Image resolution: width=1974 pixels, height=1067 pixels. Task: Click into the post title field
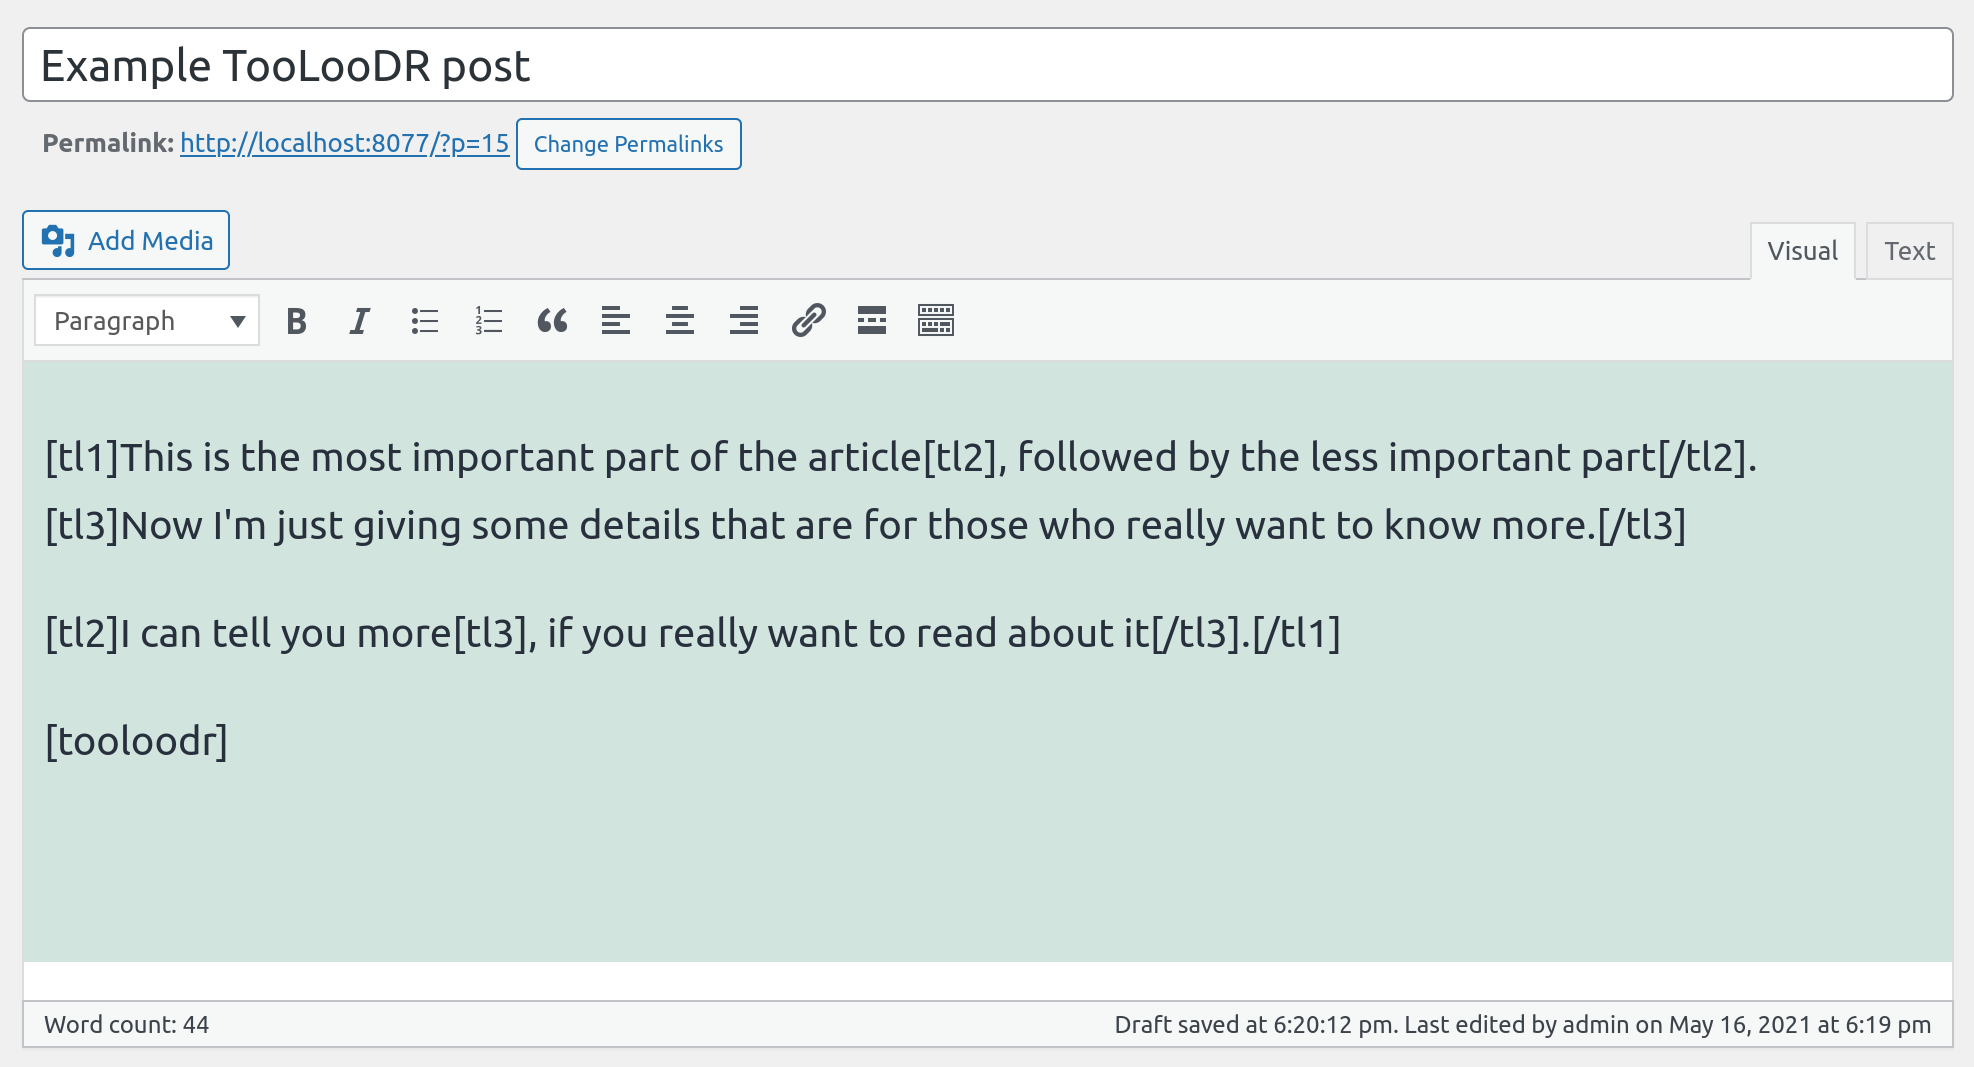[987, 66]
